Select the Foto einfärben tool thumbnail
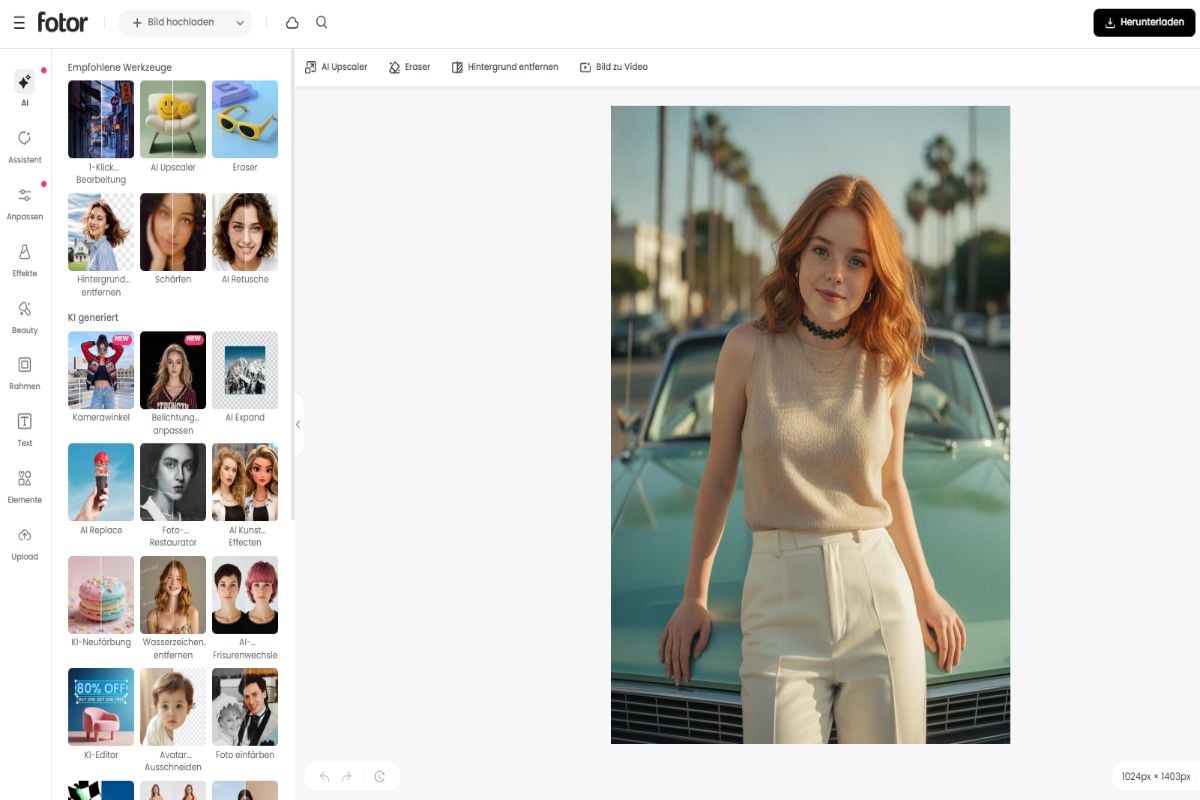The image size is (1200, 800). (245, 707)
